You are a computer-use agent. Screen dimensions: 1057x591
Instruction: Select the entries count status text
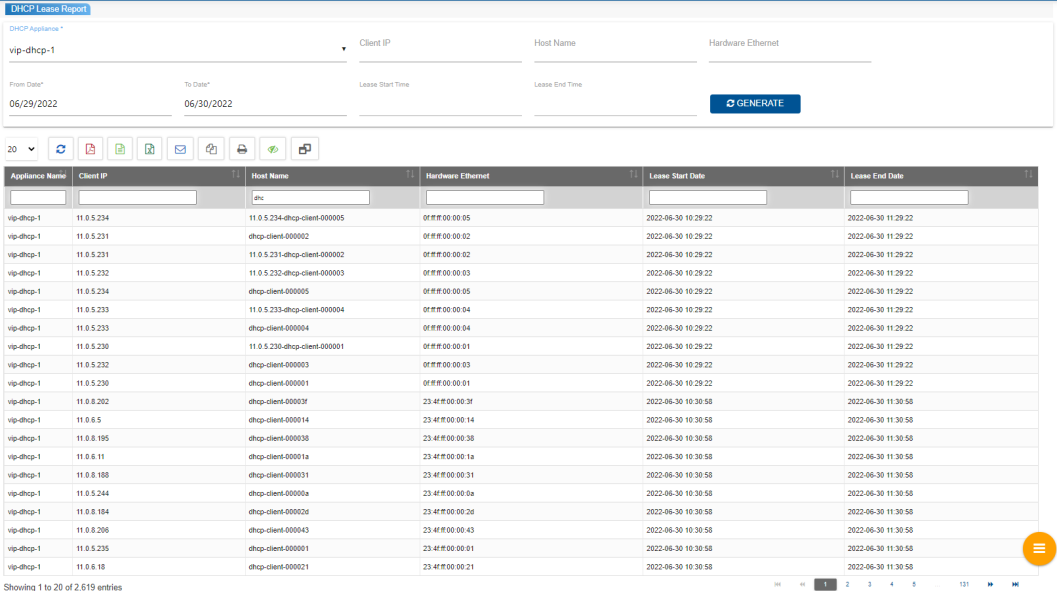point(63,587)
